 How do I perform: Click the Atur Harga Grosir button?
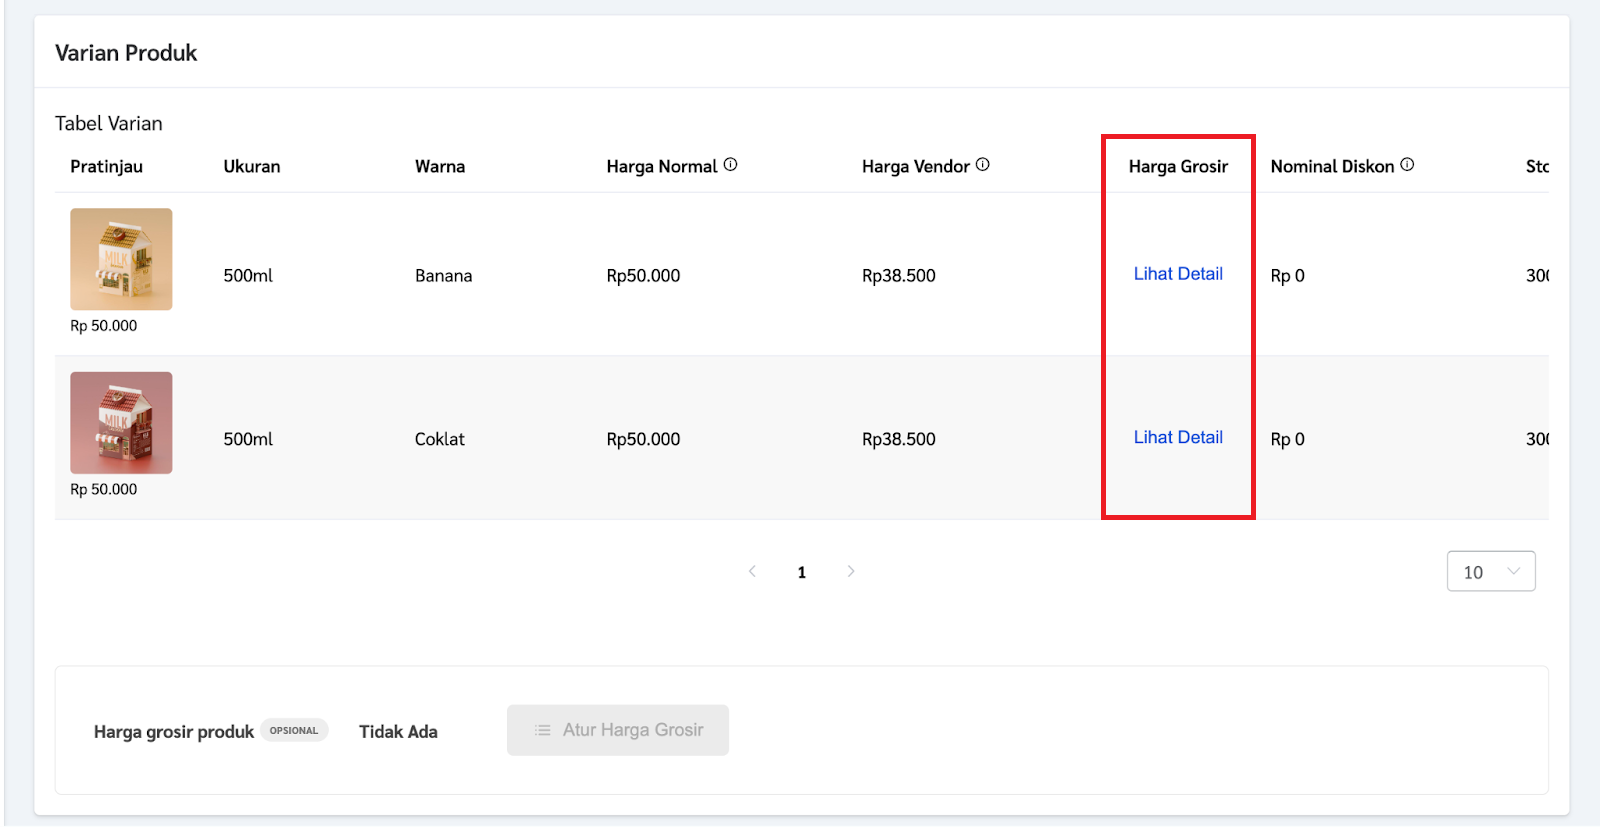pyautogui.click(x=618, y=730)
